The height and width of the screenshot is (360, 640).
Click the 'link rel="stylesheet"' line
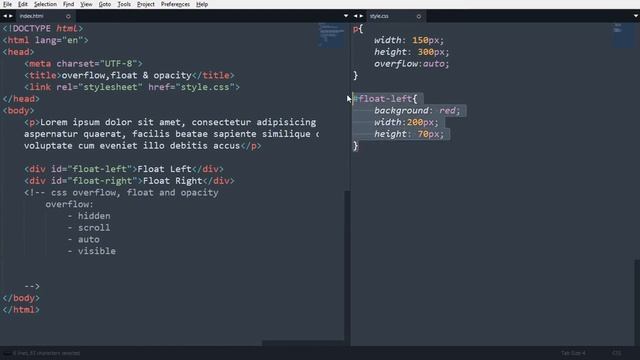[x=132, y=87]
